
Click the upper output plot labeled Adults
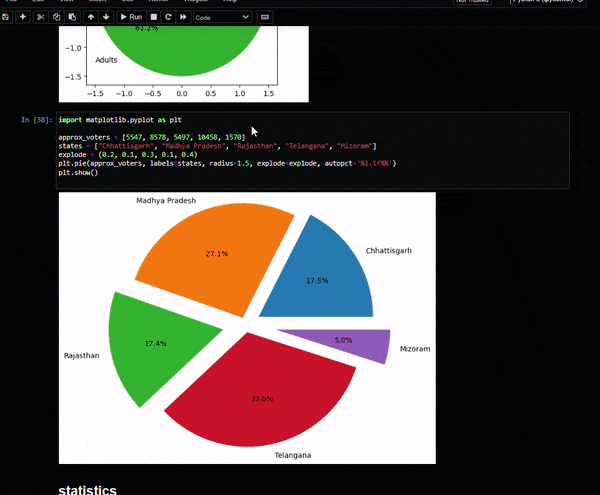(181, 60)
